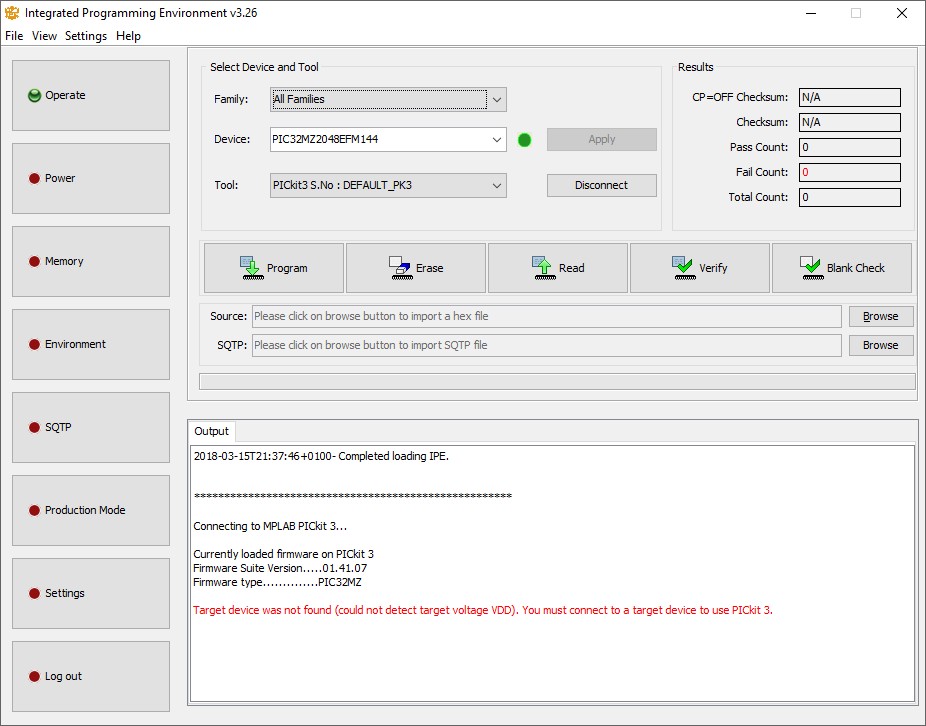The width and height of the screenshot is (926, 726).
Task: Click the green Operate indicator light
Action: coord(35,96)
